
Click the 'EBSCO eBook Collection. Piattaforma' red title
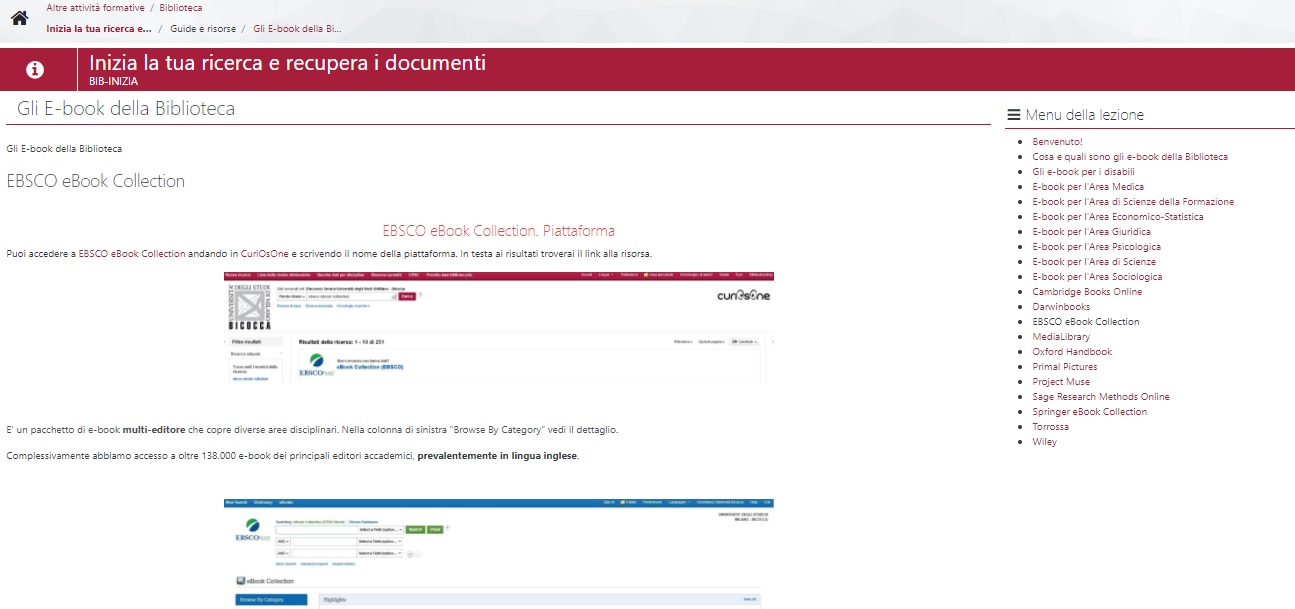coord(498,231)
